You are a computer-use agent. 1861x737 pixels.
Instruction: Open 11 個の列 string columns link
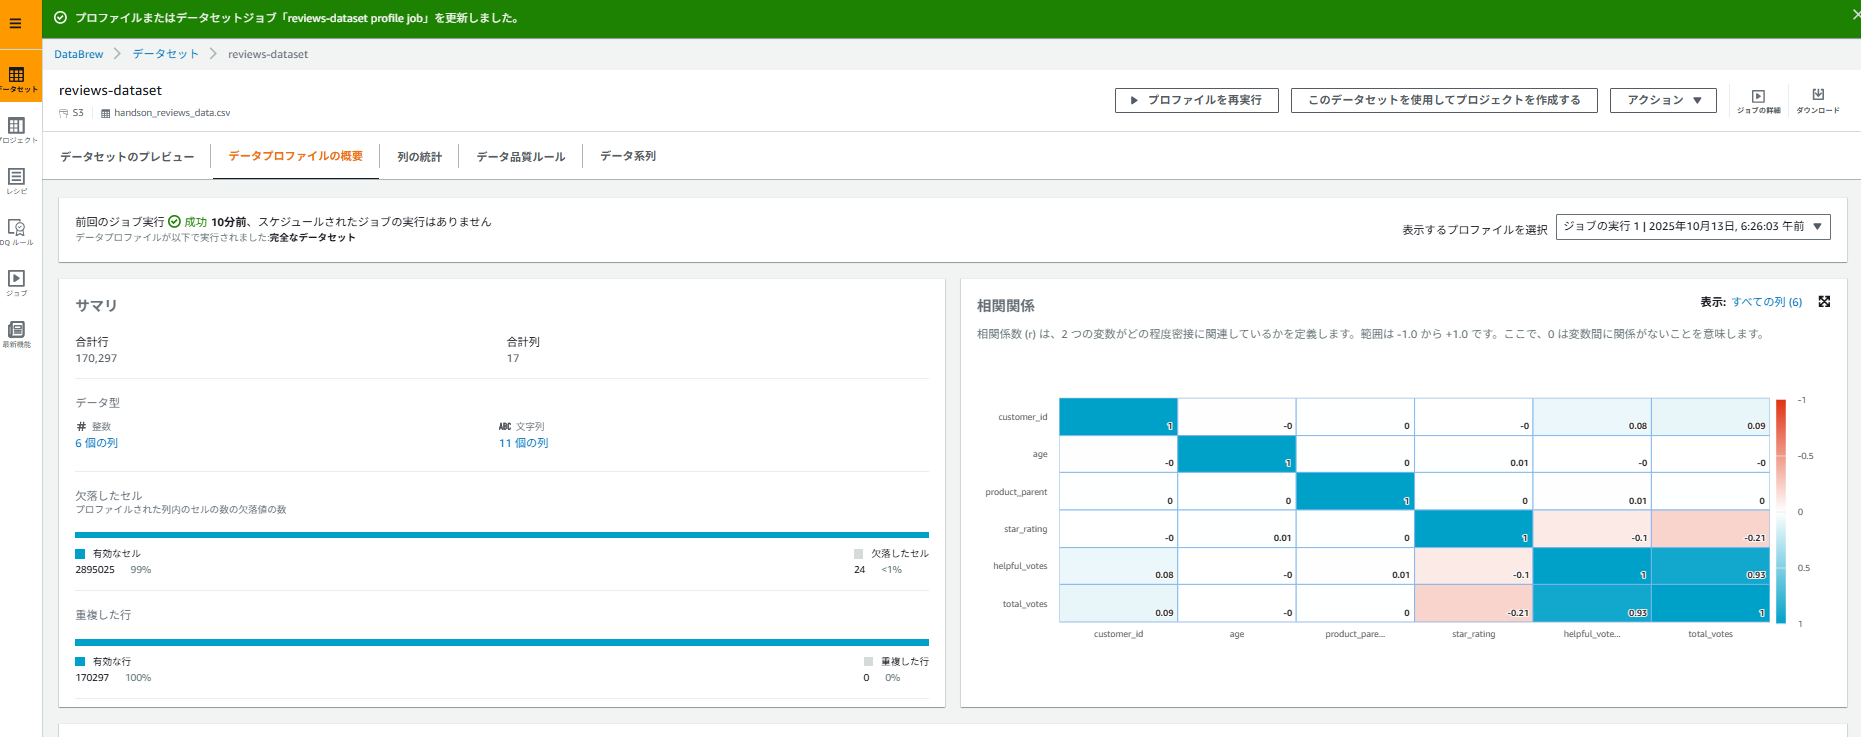coord(524,443)
